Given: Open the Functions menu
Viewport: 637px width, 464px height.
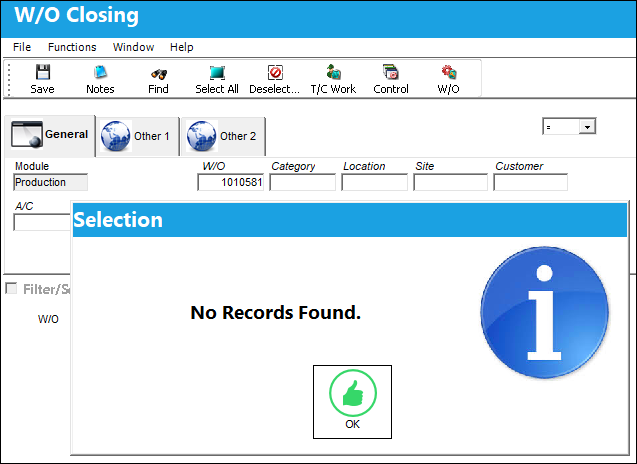Looking at the screenshot, I should 72,47.
